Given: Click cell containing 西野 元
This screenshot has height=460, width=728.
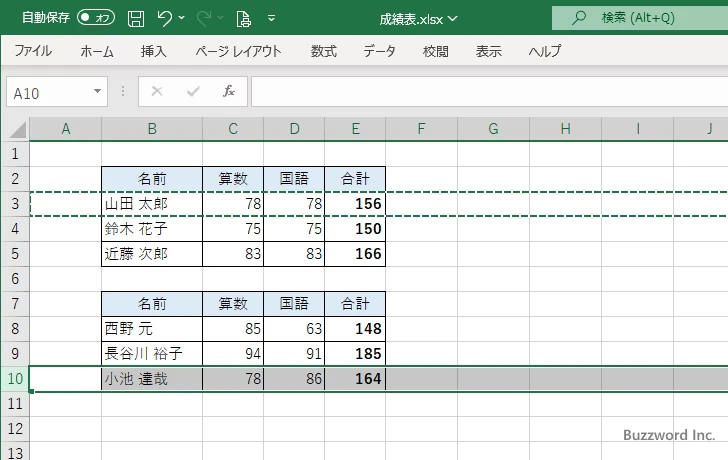Looking at the screenshot, I should click(x=152, y=329).
